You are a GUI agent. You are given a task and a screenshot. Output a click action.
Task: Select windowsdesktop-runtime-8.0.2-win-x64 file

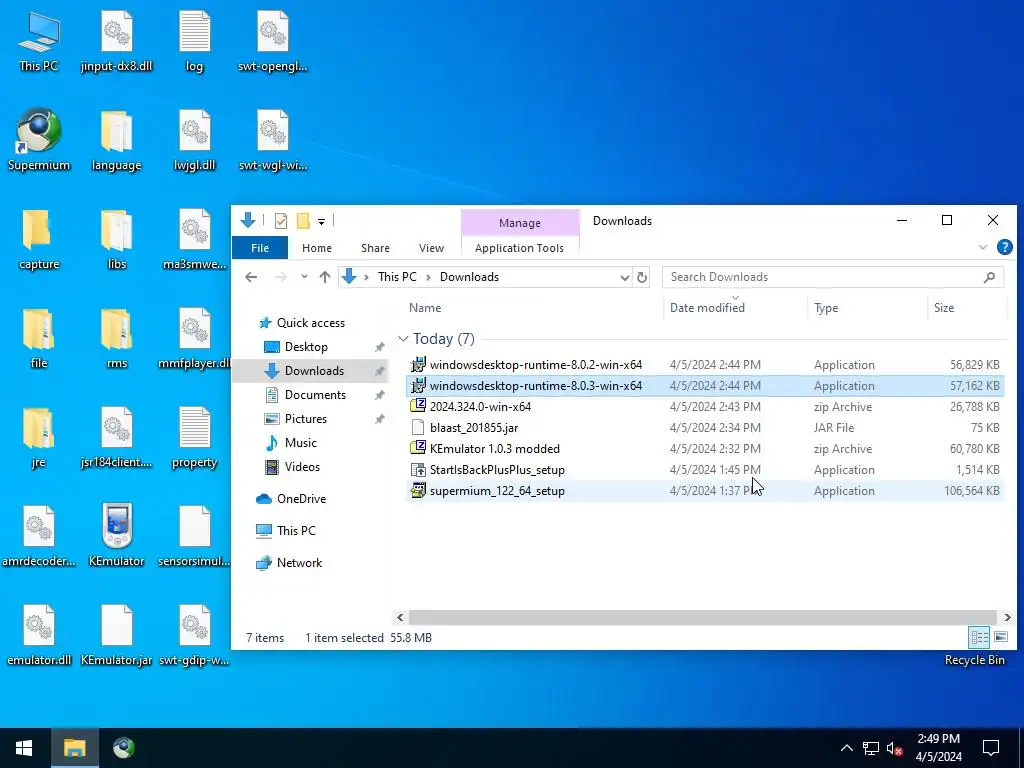point(705,364)
